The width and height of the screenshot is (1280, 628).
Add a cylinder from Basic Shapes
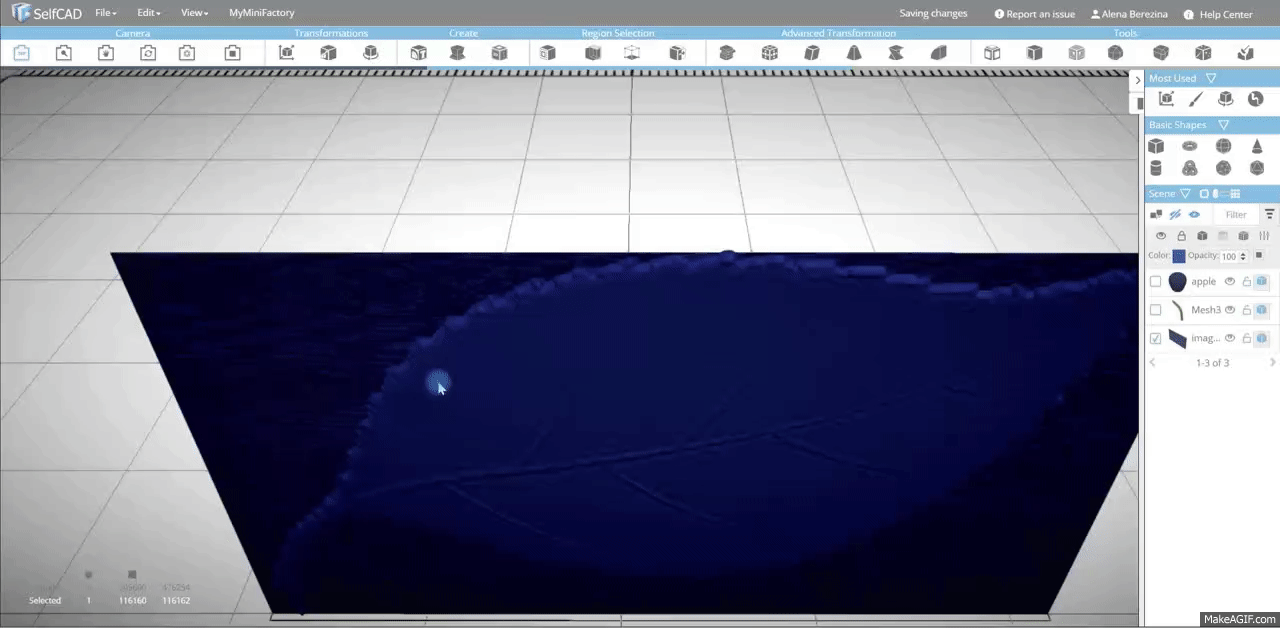tap(1156, 168)
